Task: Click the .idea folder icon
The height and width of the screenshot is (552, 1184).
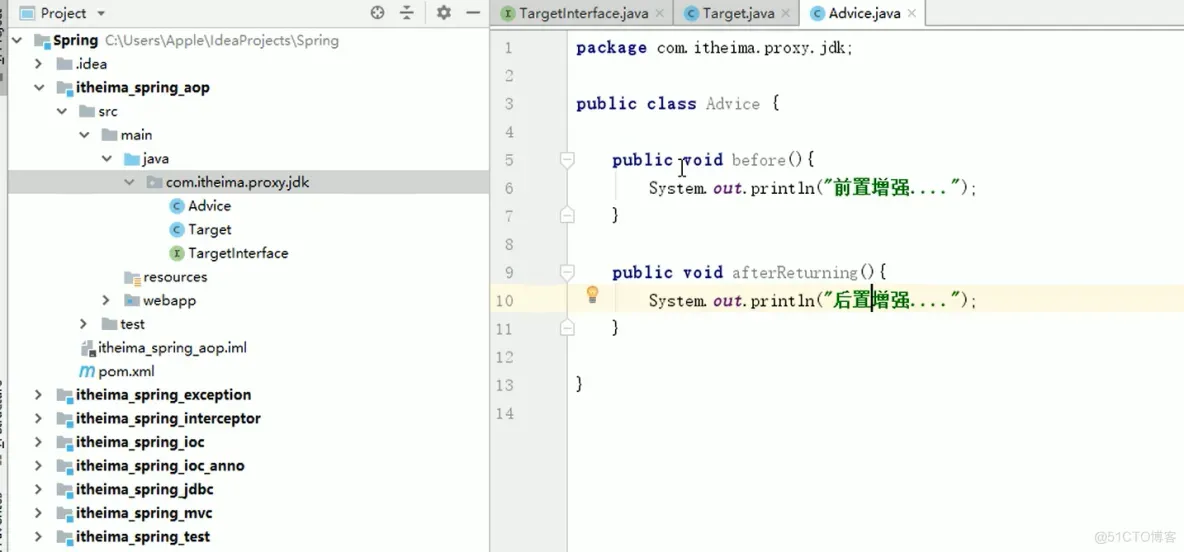Action: pyautogui.click(x=64, y=64)
